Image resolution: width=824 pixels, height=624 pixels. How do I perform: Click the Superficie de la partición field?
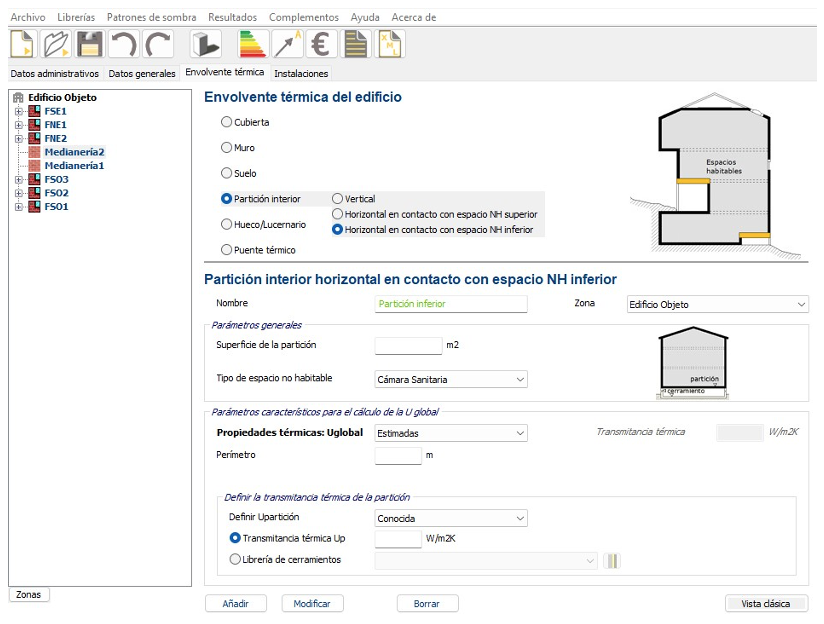[407, 346]
